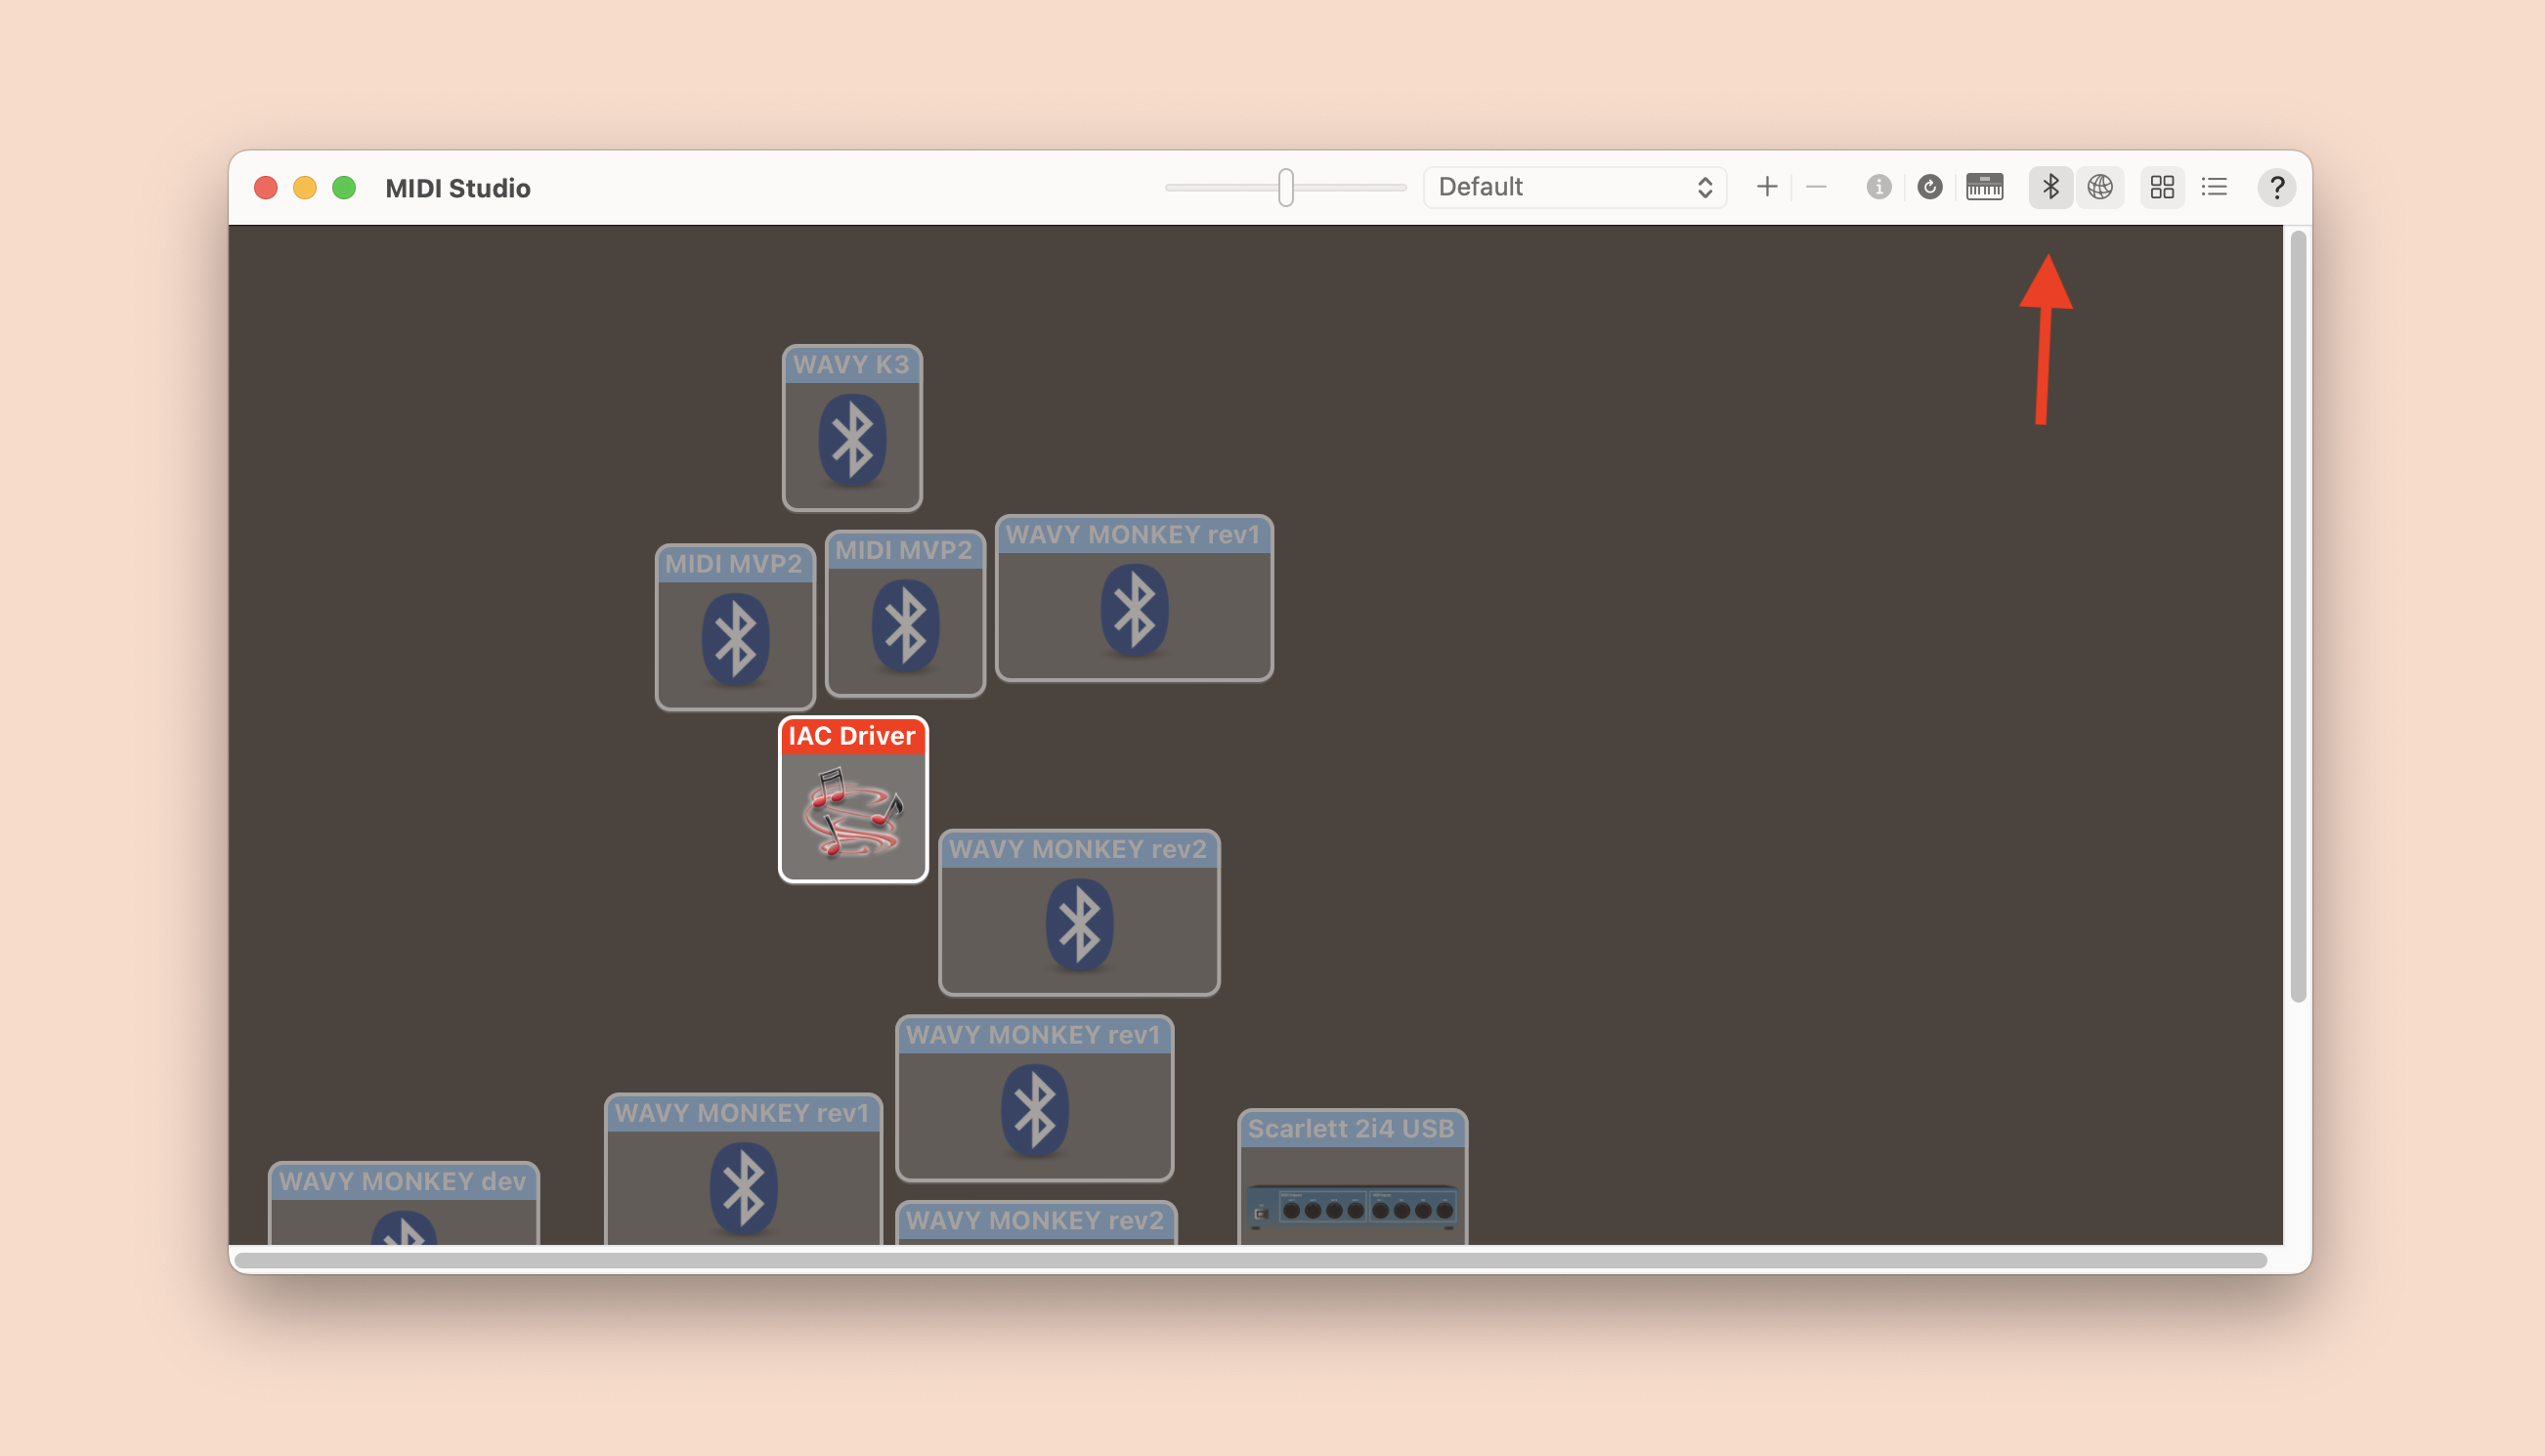This screenshot has height=1456, width=2545.
Task: Select the WAVY MONKEY rev1 device left of Scarlett 2i4 USB
Action: tap(1034, 1098)
